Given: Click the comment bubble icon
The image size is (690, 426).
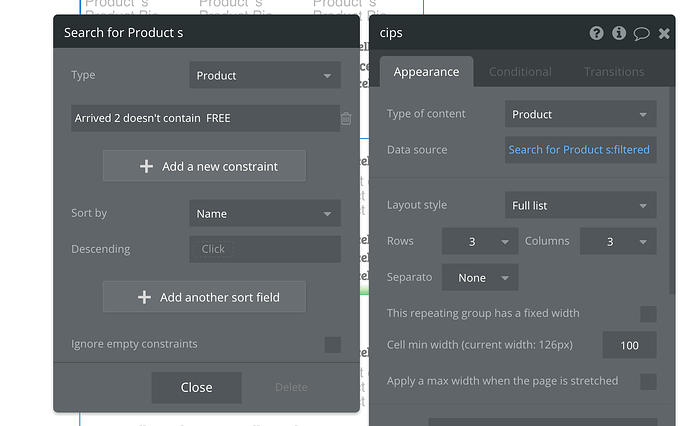Looking at the screenshot, I should pyautogui.click(x=642, y=33).
